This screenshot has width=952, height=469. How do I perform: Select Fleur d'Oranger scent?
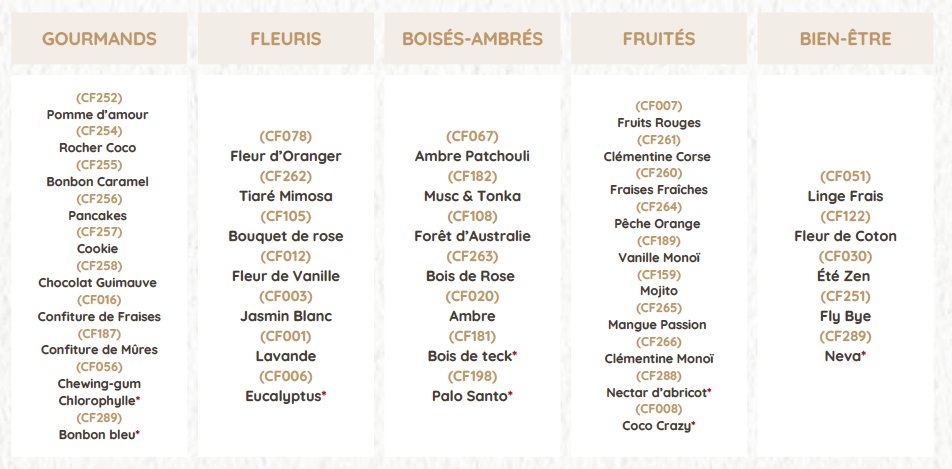285,156
